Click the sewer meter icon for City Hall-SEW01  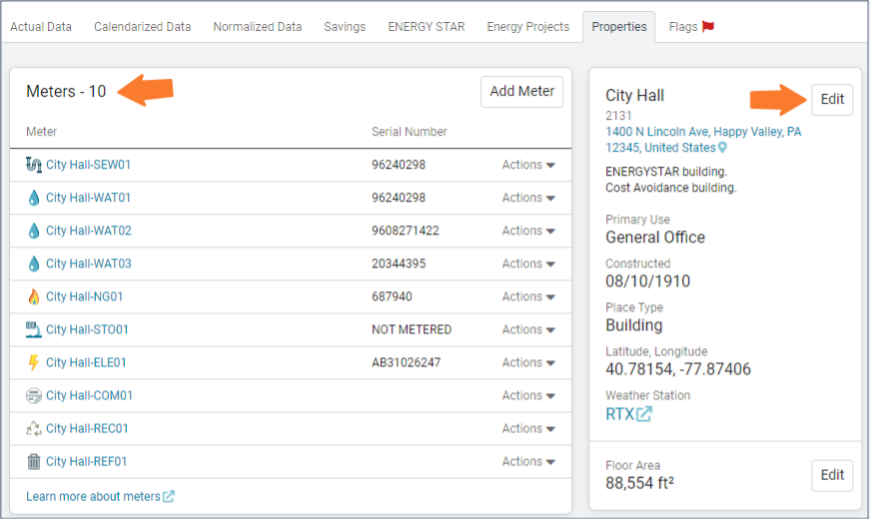click(34, 165)
